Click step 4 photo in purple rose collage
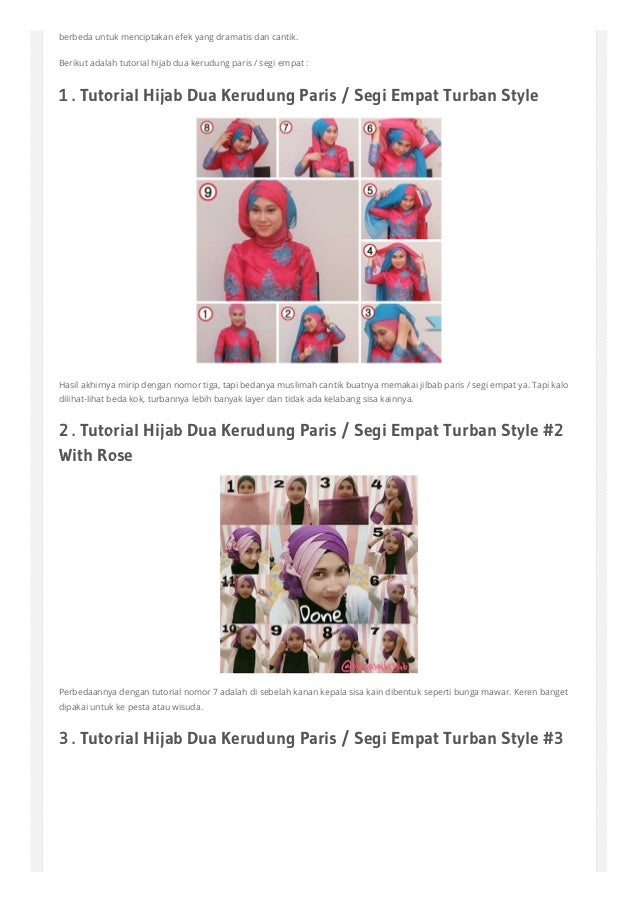The height and width of the screenshot is (903, 638). tap(393, 500)
